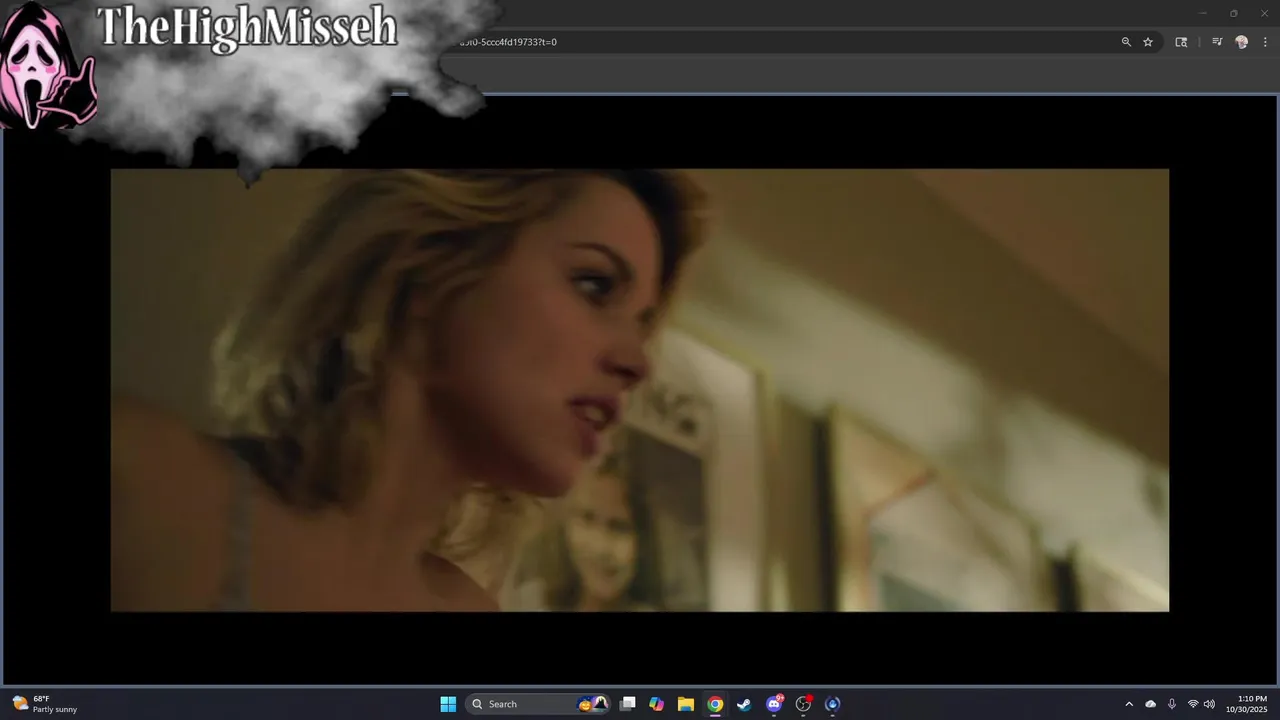Open the volume speaker tray icon
Image resolution: width=1280 pixels, height=720 pixels.
(1209, 704)
